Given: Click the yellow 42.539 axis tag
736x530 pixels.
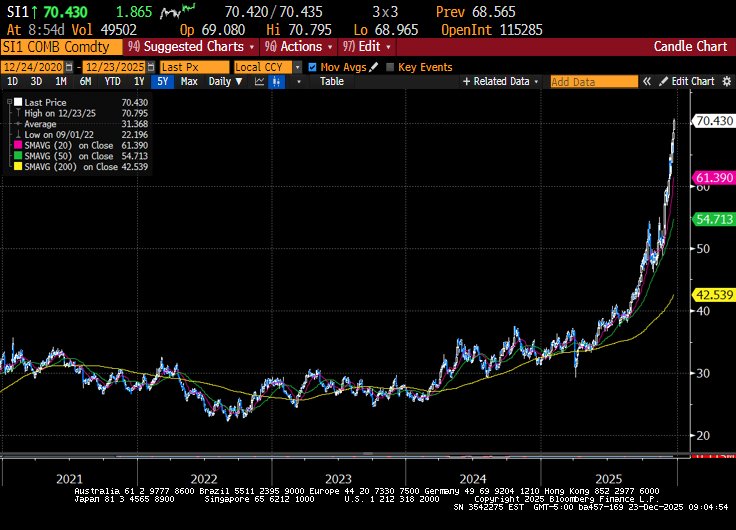Looking at the screenshot, I should (714, 295).
